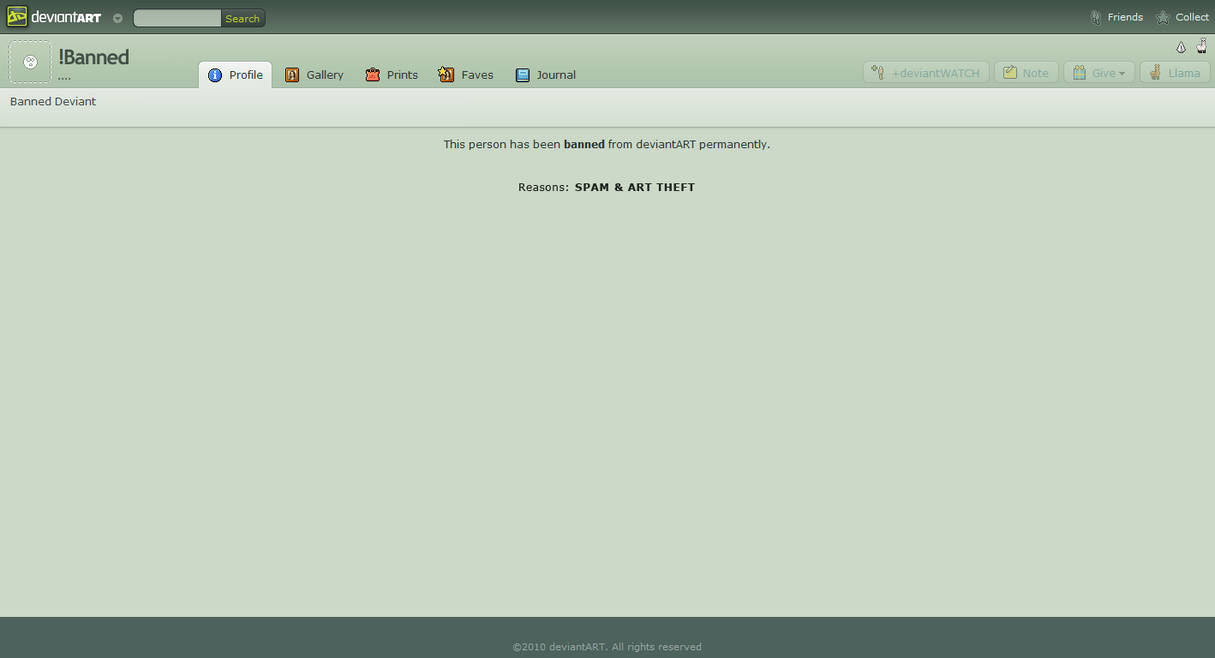1215x658 pixels.
Task: Click the Search button
Action: coord(243,18)
